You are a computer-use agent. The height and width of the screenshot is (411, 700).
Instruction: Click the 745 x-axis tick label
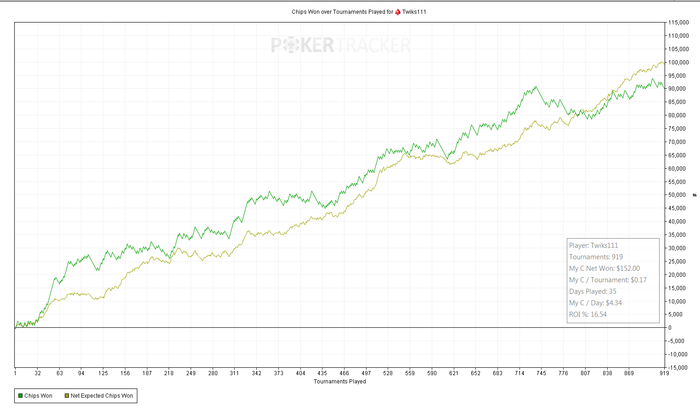(x=541, y=373)
